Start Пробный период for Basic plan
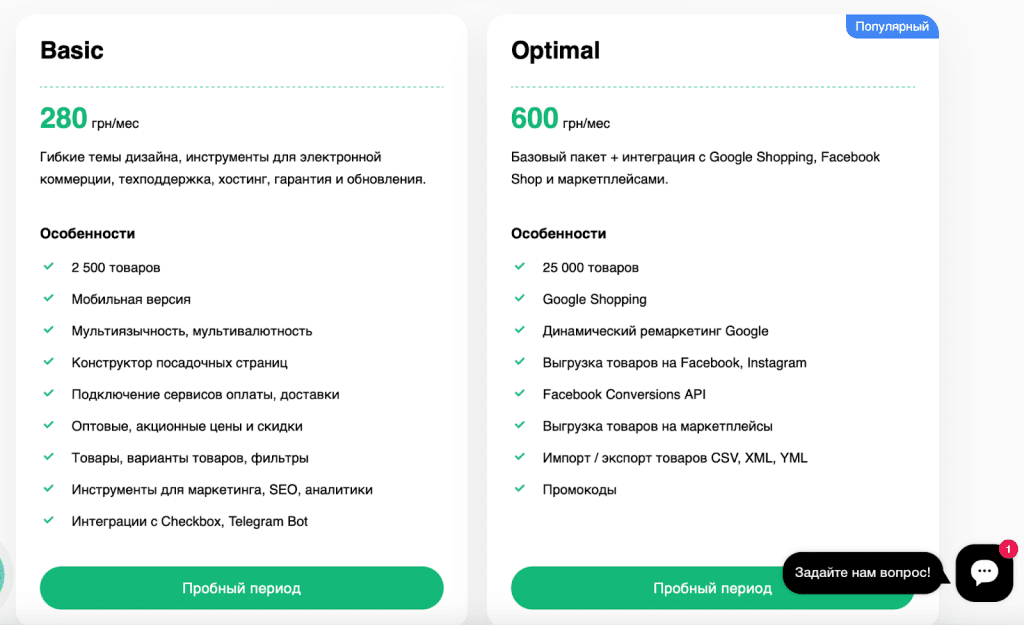 (242, 588)
